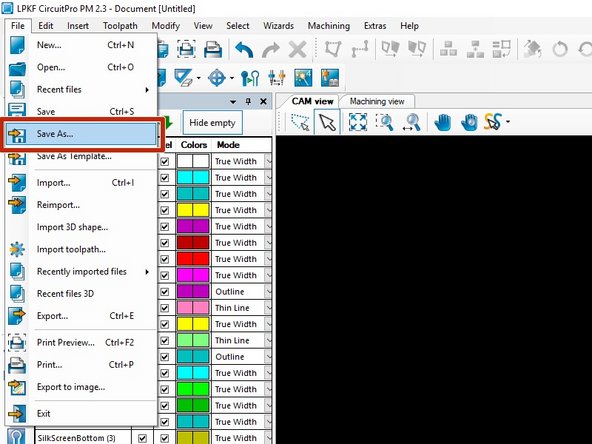Click the Colors column header
592x444 pixels.
pyautogui.click(x=194, y=145)
